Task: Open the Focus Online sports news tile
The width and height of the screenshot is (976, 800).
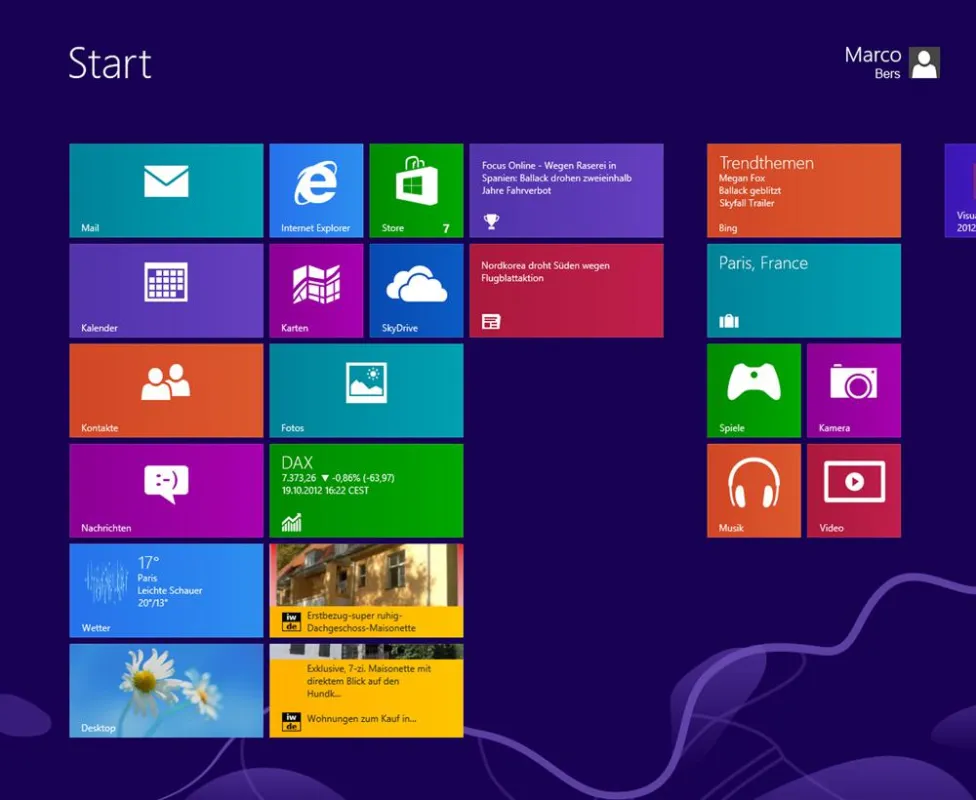Action: (566, 191)
